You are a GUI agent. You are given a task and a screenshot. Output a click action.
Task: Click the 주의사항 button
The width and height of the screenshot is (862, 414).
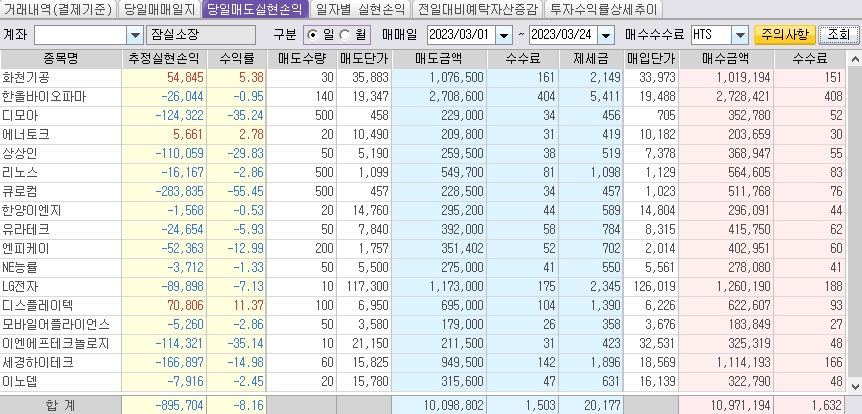tap(783, 35)
